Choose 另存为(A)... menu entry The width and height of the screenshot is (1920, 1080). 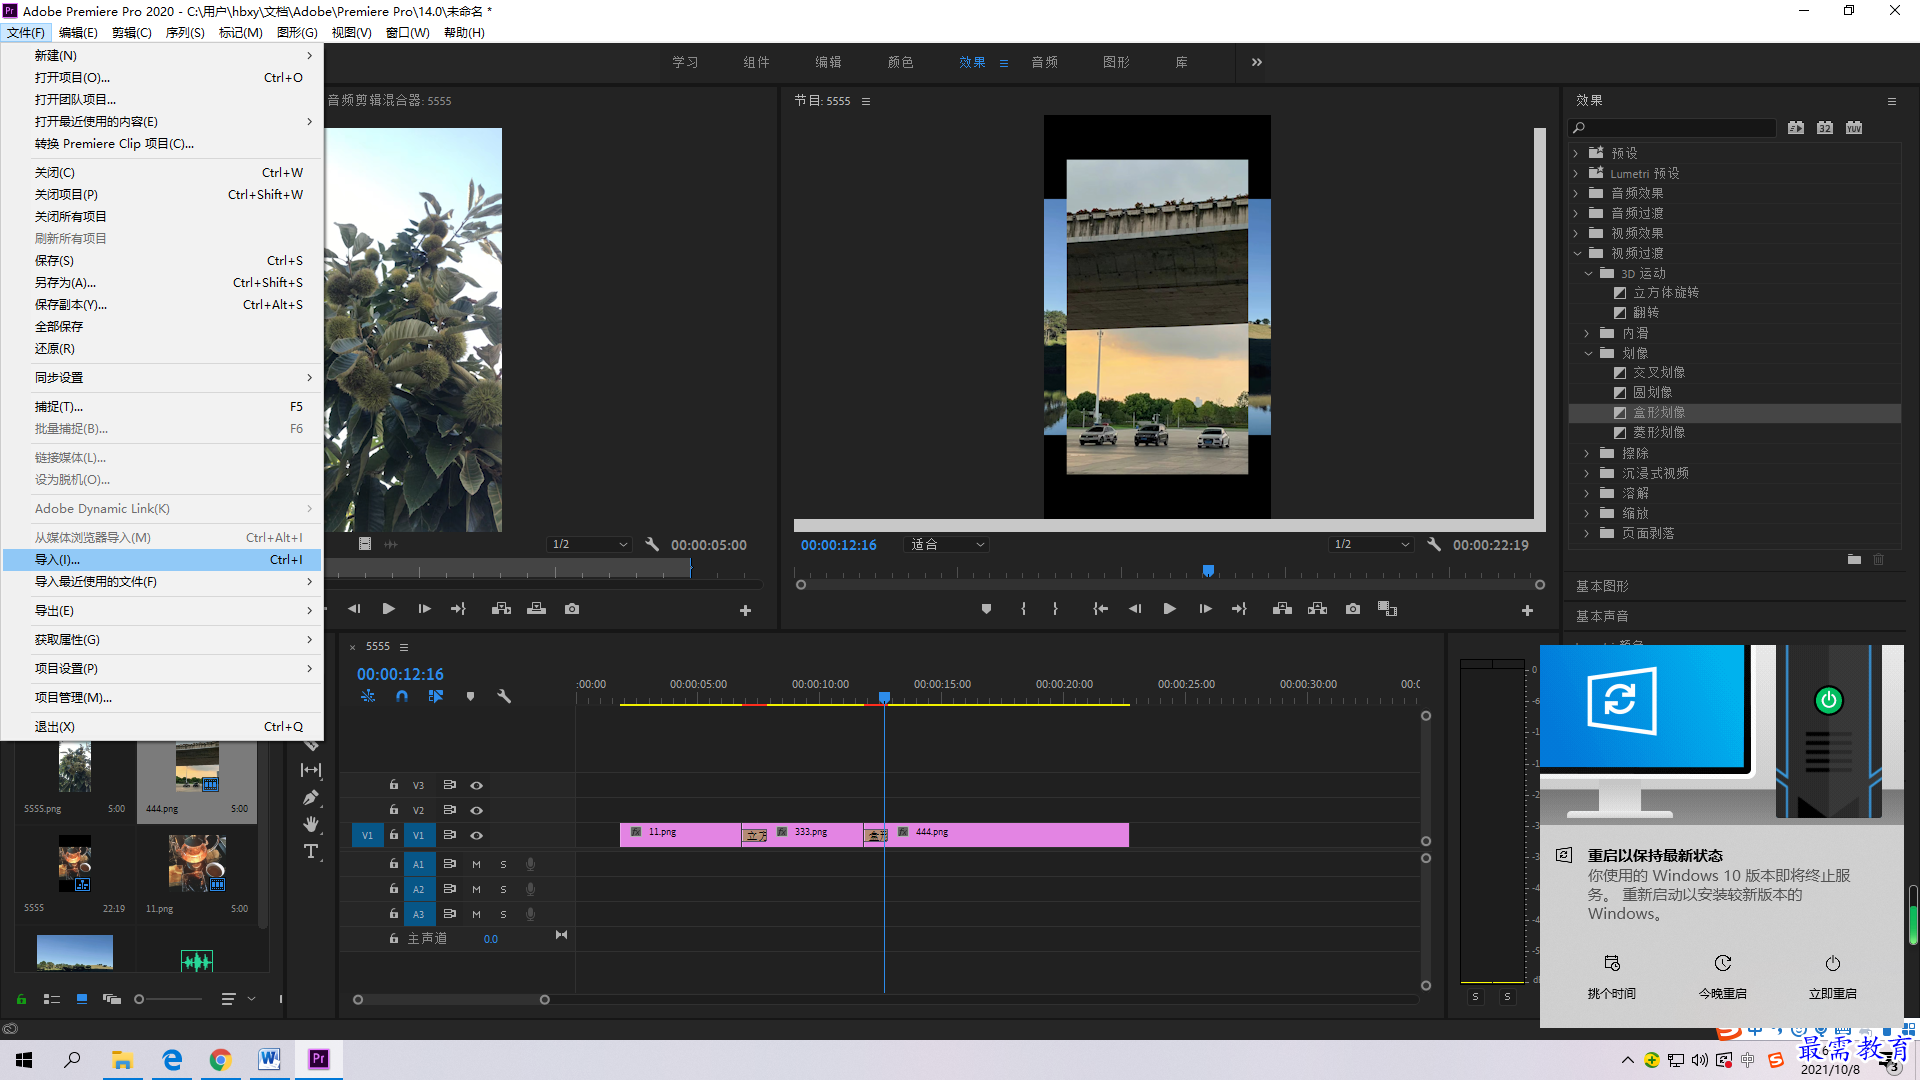(162, 283)
